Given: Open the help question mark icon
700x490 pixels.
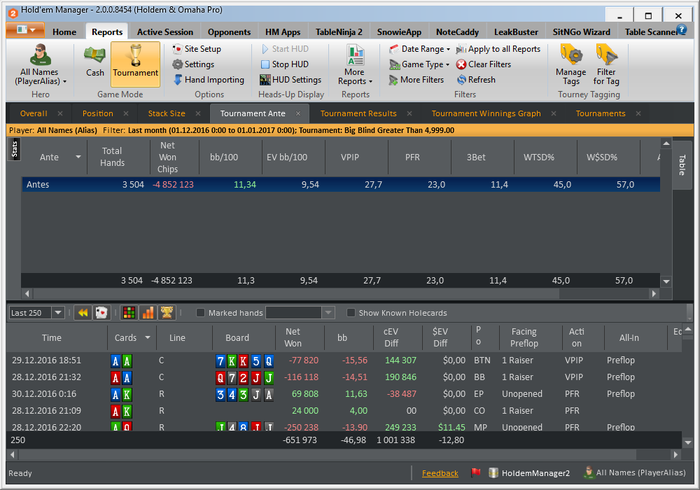Looking at the screenshot, I should 681,29.
